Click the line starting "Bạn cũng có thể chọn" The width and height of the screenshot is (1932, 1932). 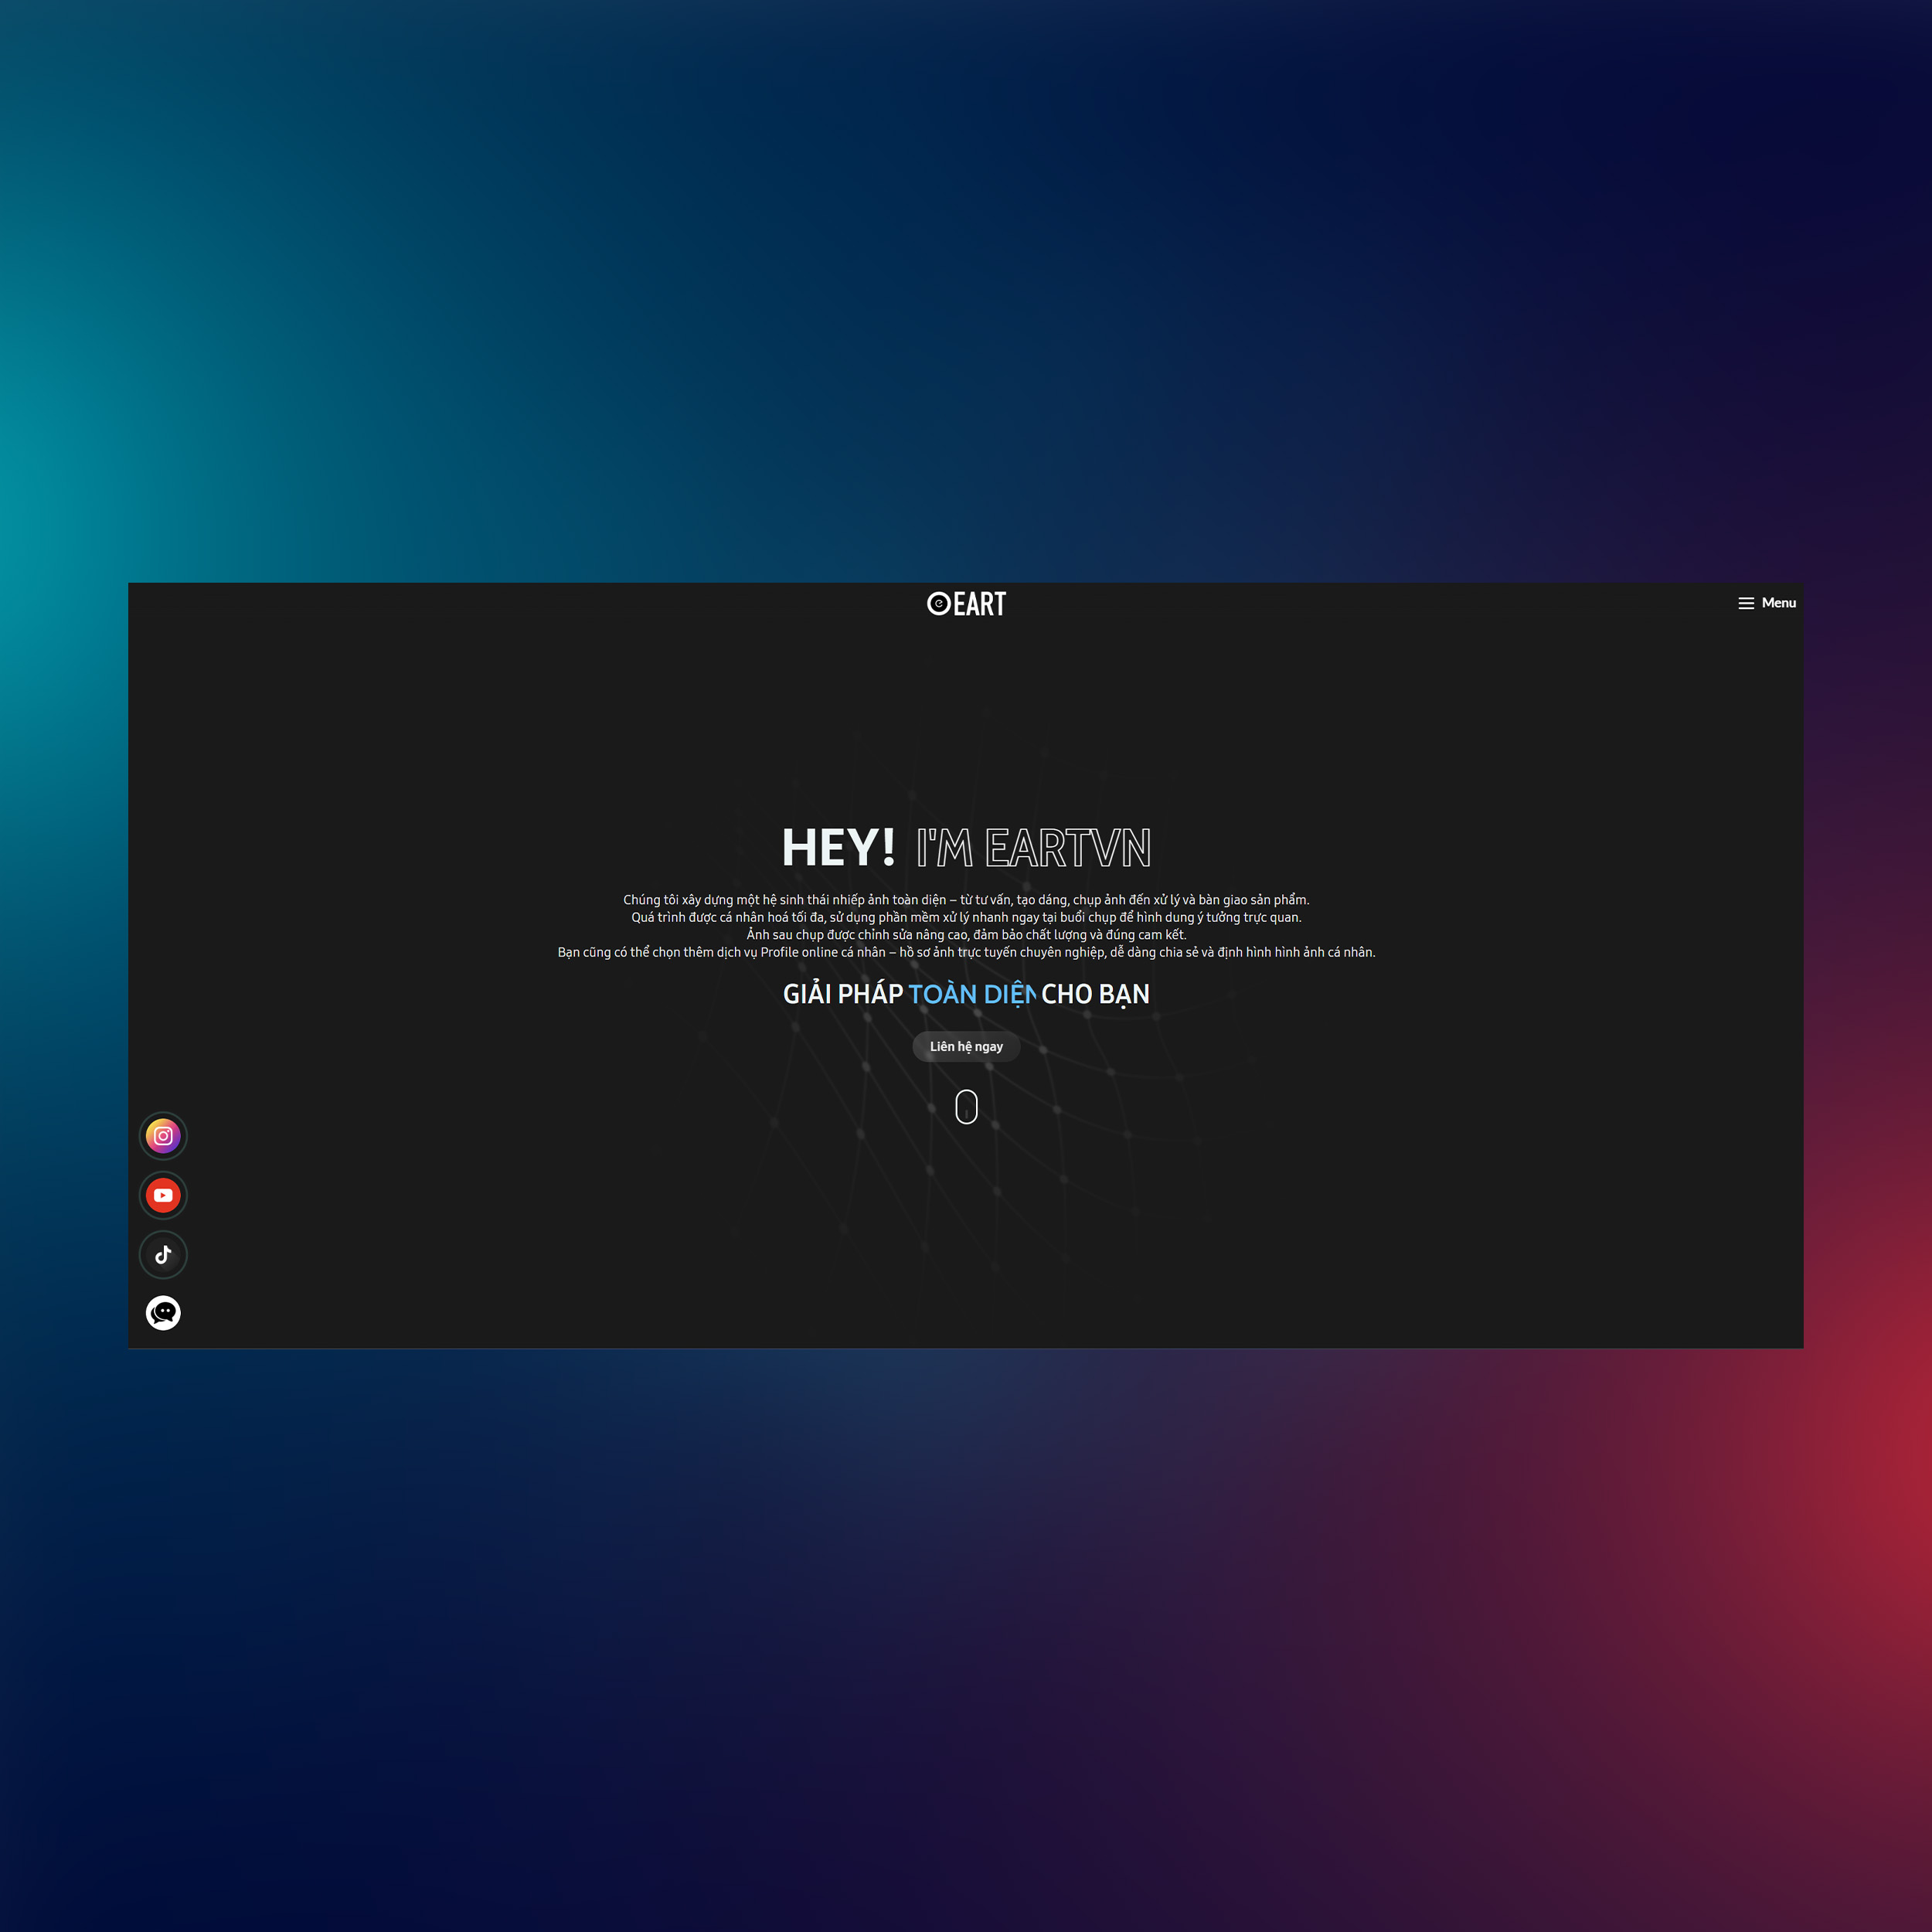click(966, 952)
